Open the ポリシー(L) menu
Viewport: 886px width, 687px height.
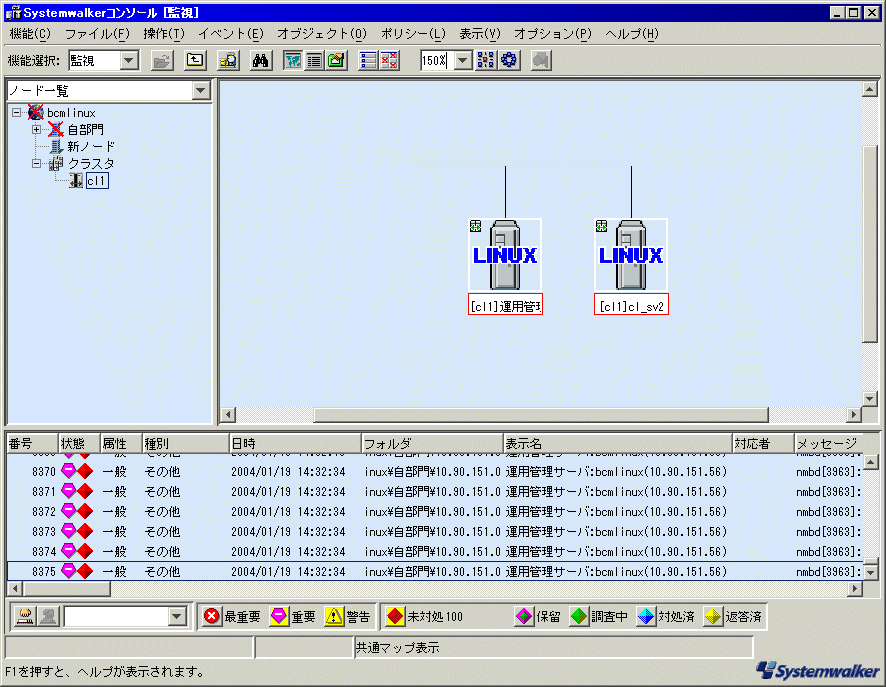(x=412, y=34)
